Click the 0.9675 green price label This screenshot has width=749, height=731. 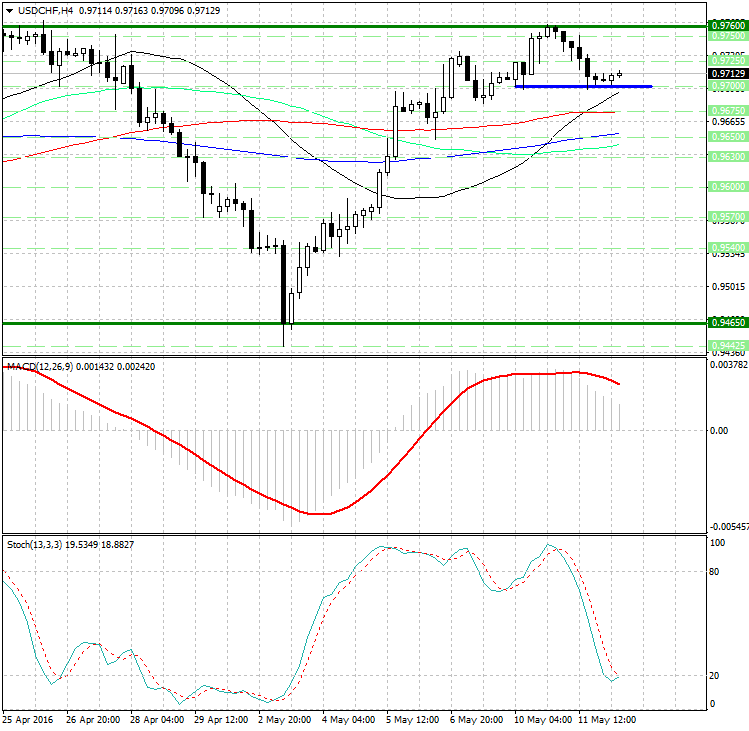click(x=725, y=110)
